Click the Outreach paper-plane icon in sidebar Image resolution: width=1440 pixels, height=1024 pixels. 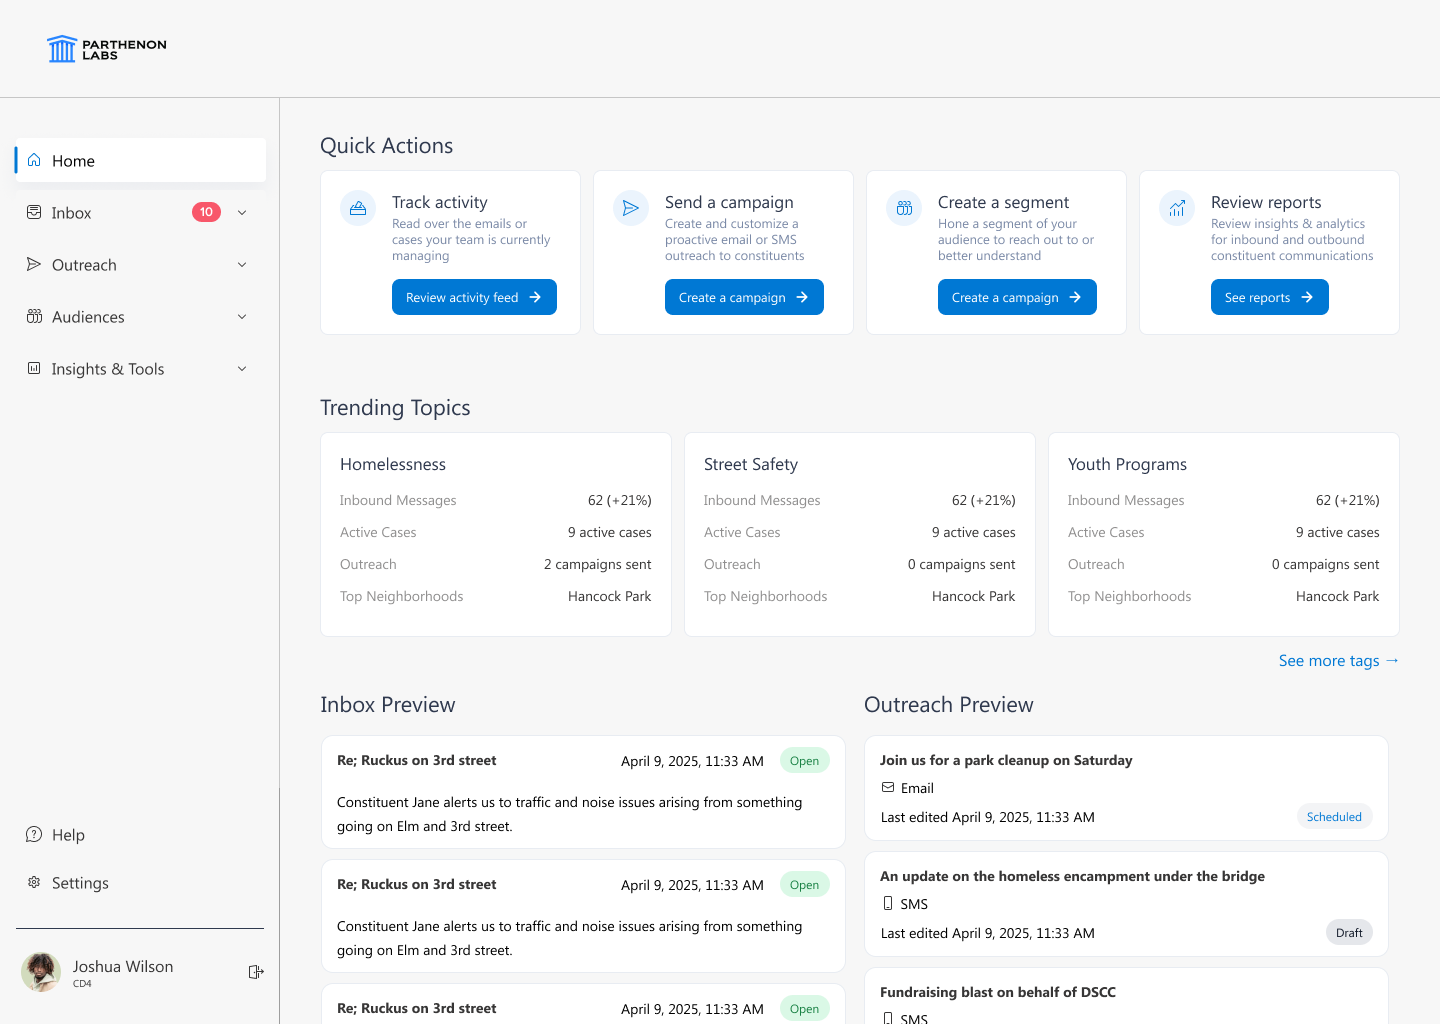pos(34,264)
